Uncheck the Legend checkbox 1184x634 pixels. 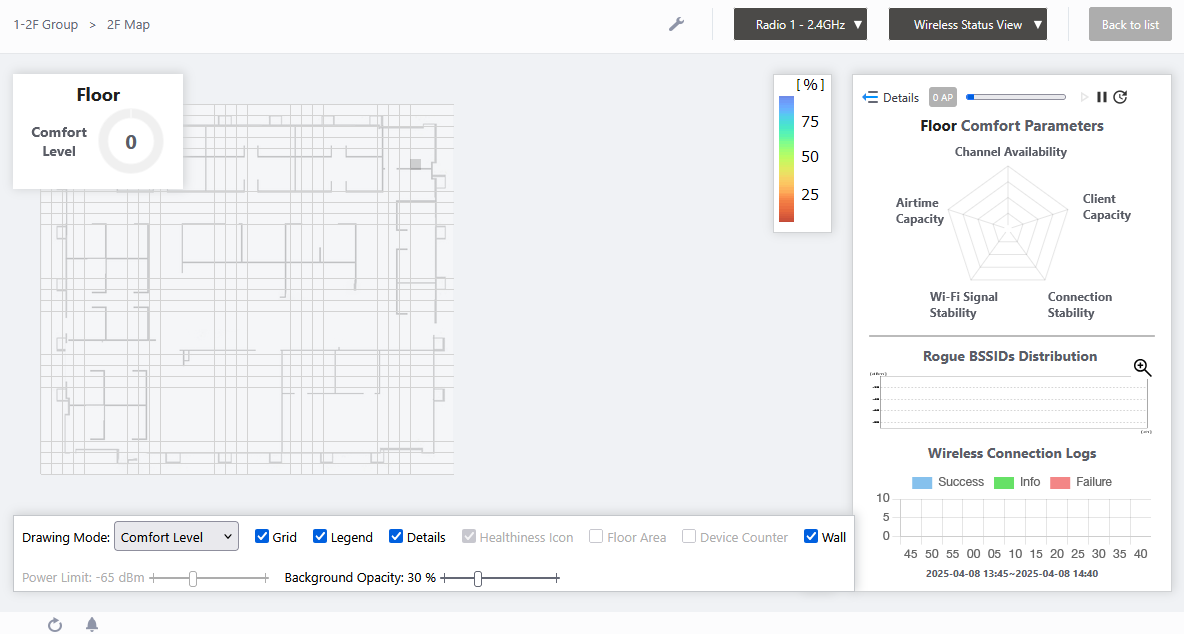[320, 536]
